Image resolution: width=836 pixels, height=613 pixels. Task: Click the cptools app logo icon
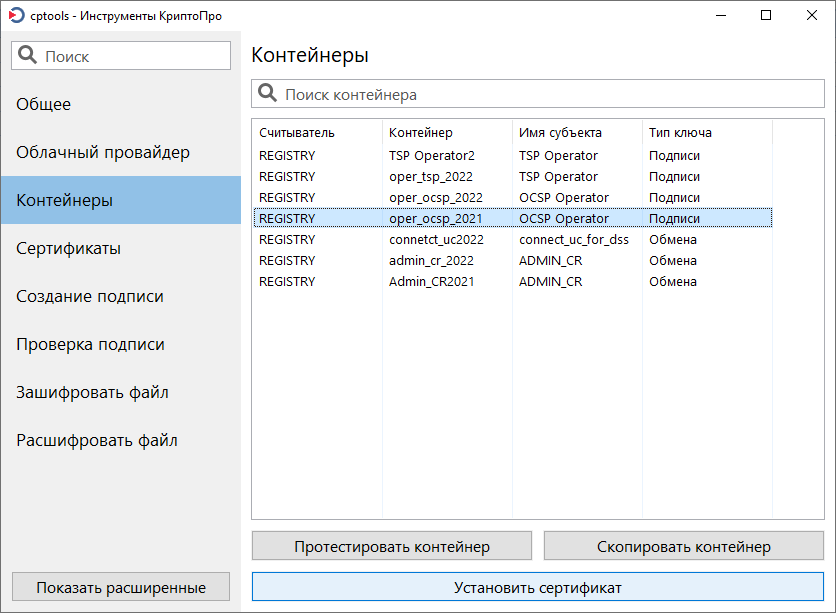pyautogui.click(x=17, y=15)
